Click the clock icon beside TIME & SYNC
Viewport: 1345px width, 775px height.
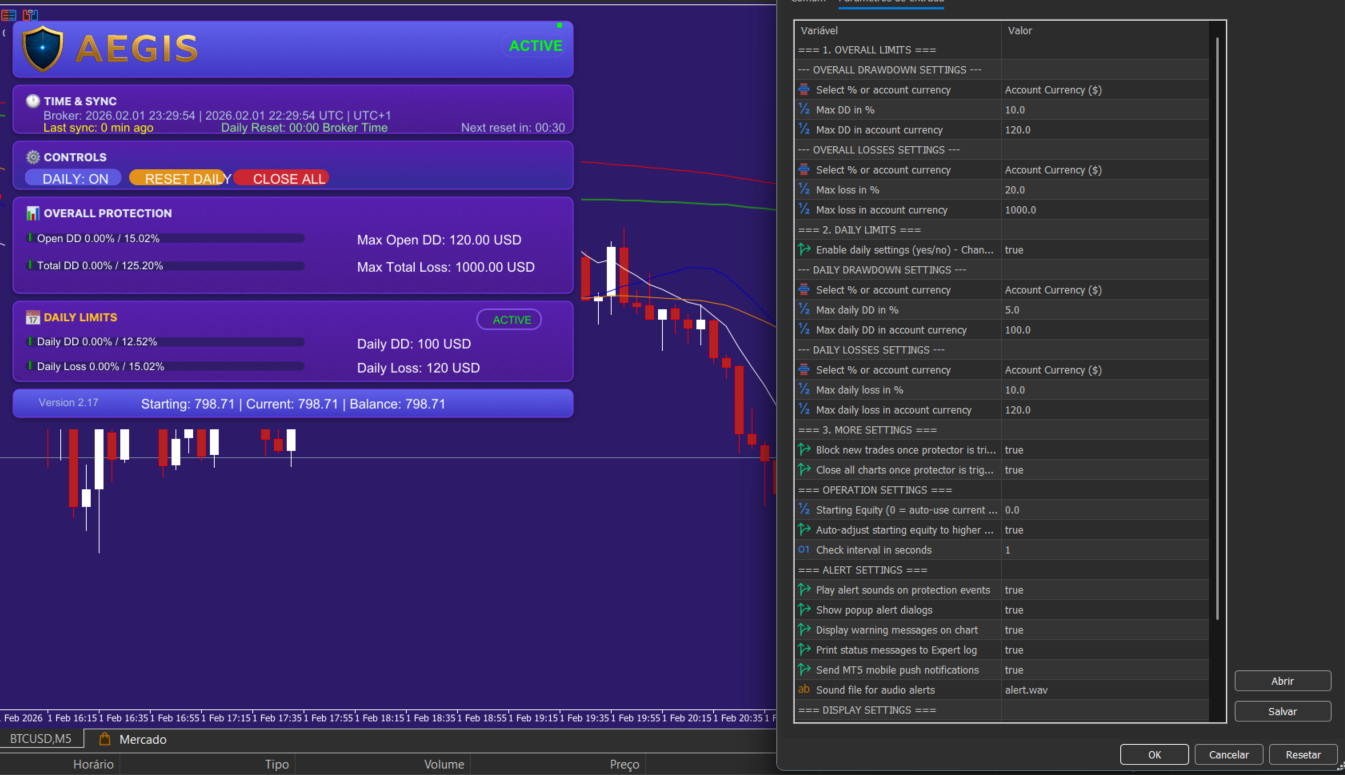[33, 101]
